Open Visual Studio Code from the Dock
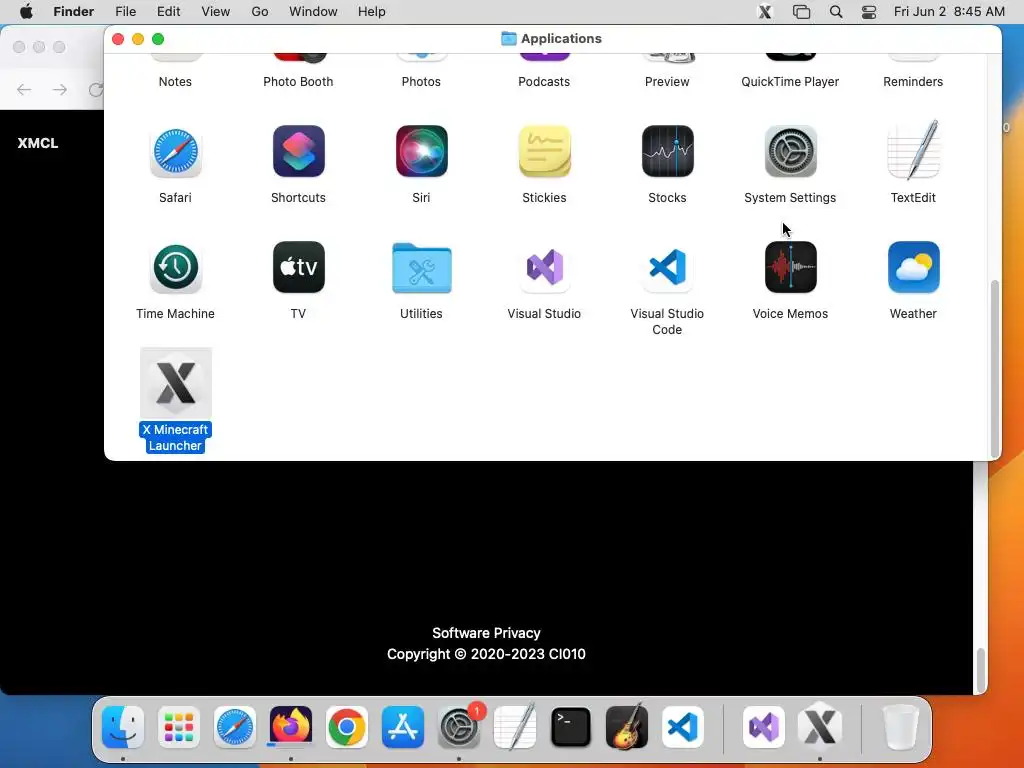 pos(683,727)
